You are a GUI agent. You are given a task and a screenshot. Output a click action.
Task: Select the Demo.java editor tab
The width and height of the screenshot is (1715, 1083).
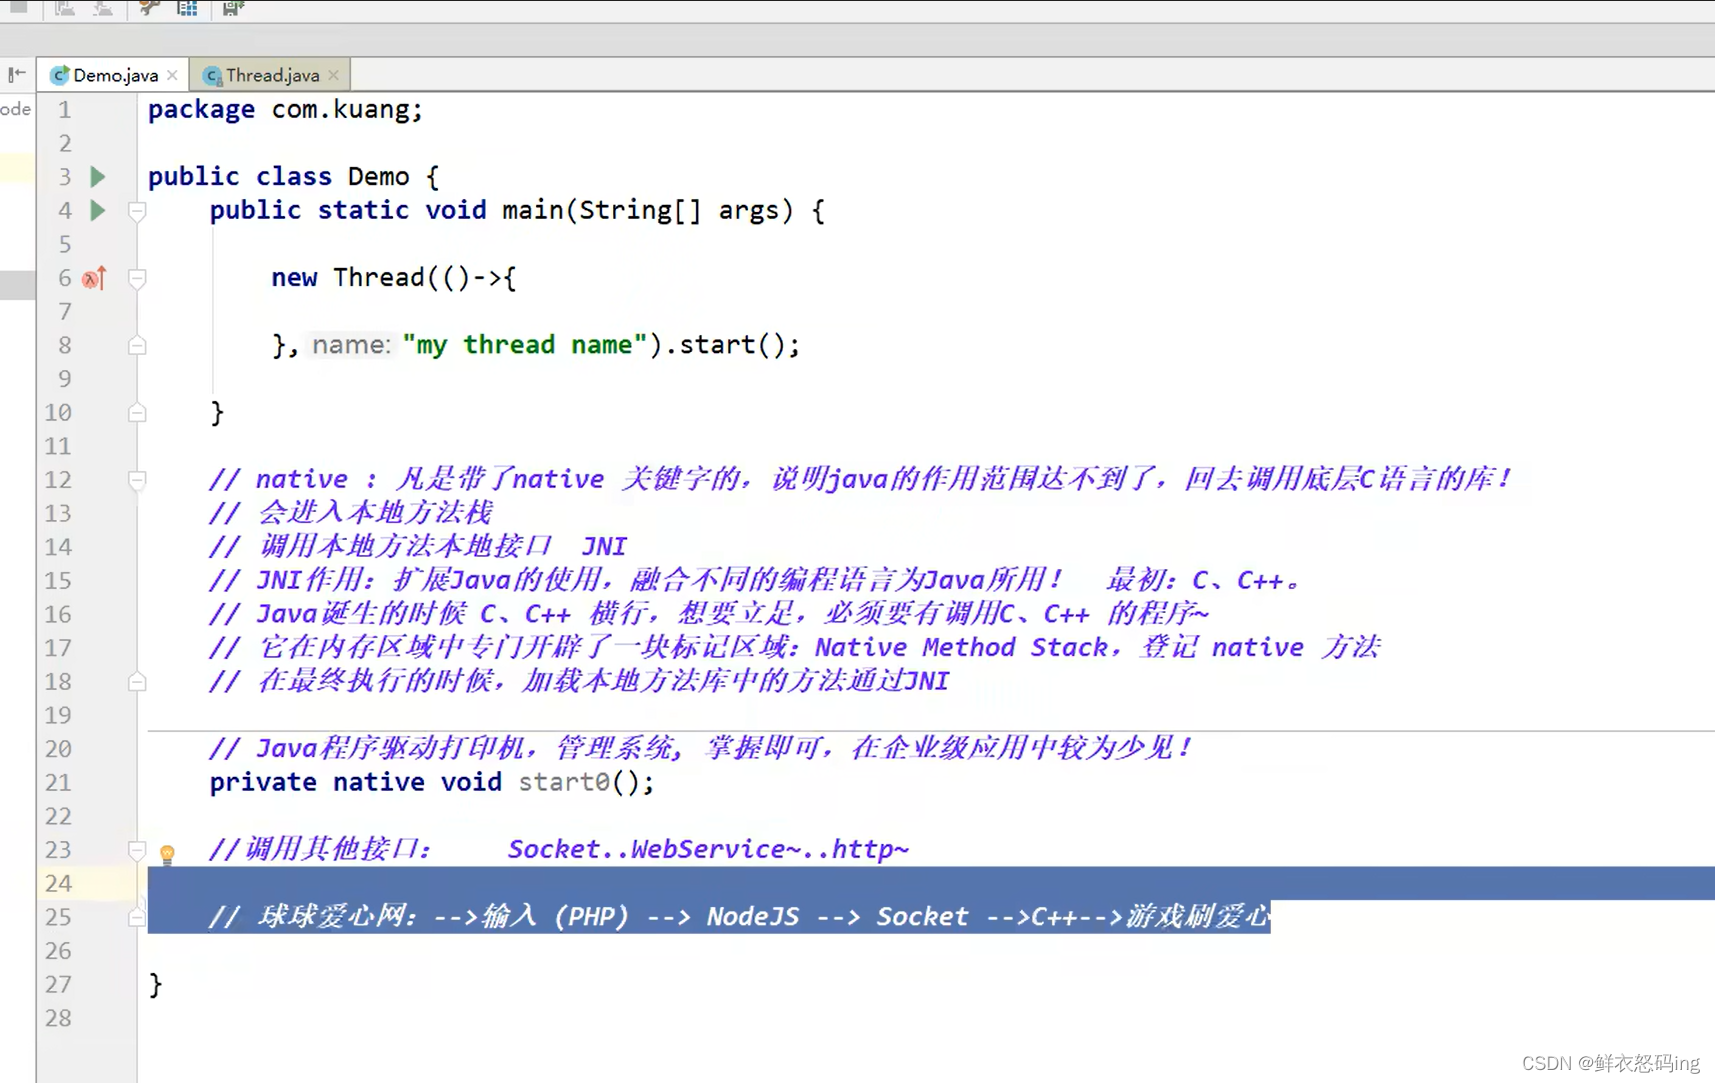pyautogui.click(x=114, y=75)
